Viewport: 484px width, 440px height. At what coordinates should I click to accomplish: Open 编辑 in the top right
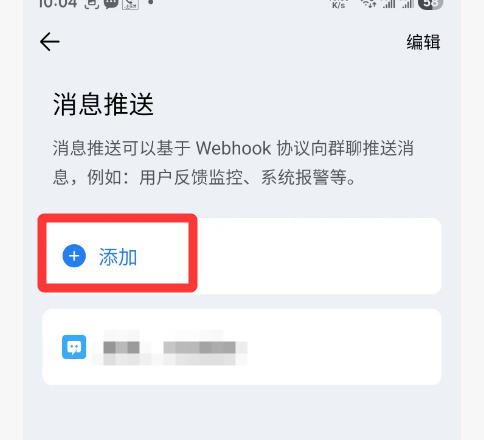point(423,42)
